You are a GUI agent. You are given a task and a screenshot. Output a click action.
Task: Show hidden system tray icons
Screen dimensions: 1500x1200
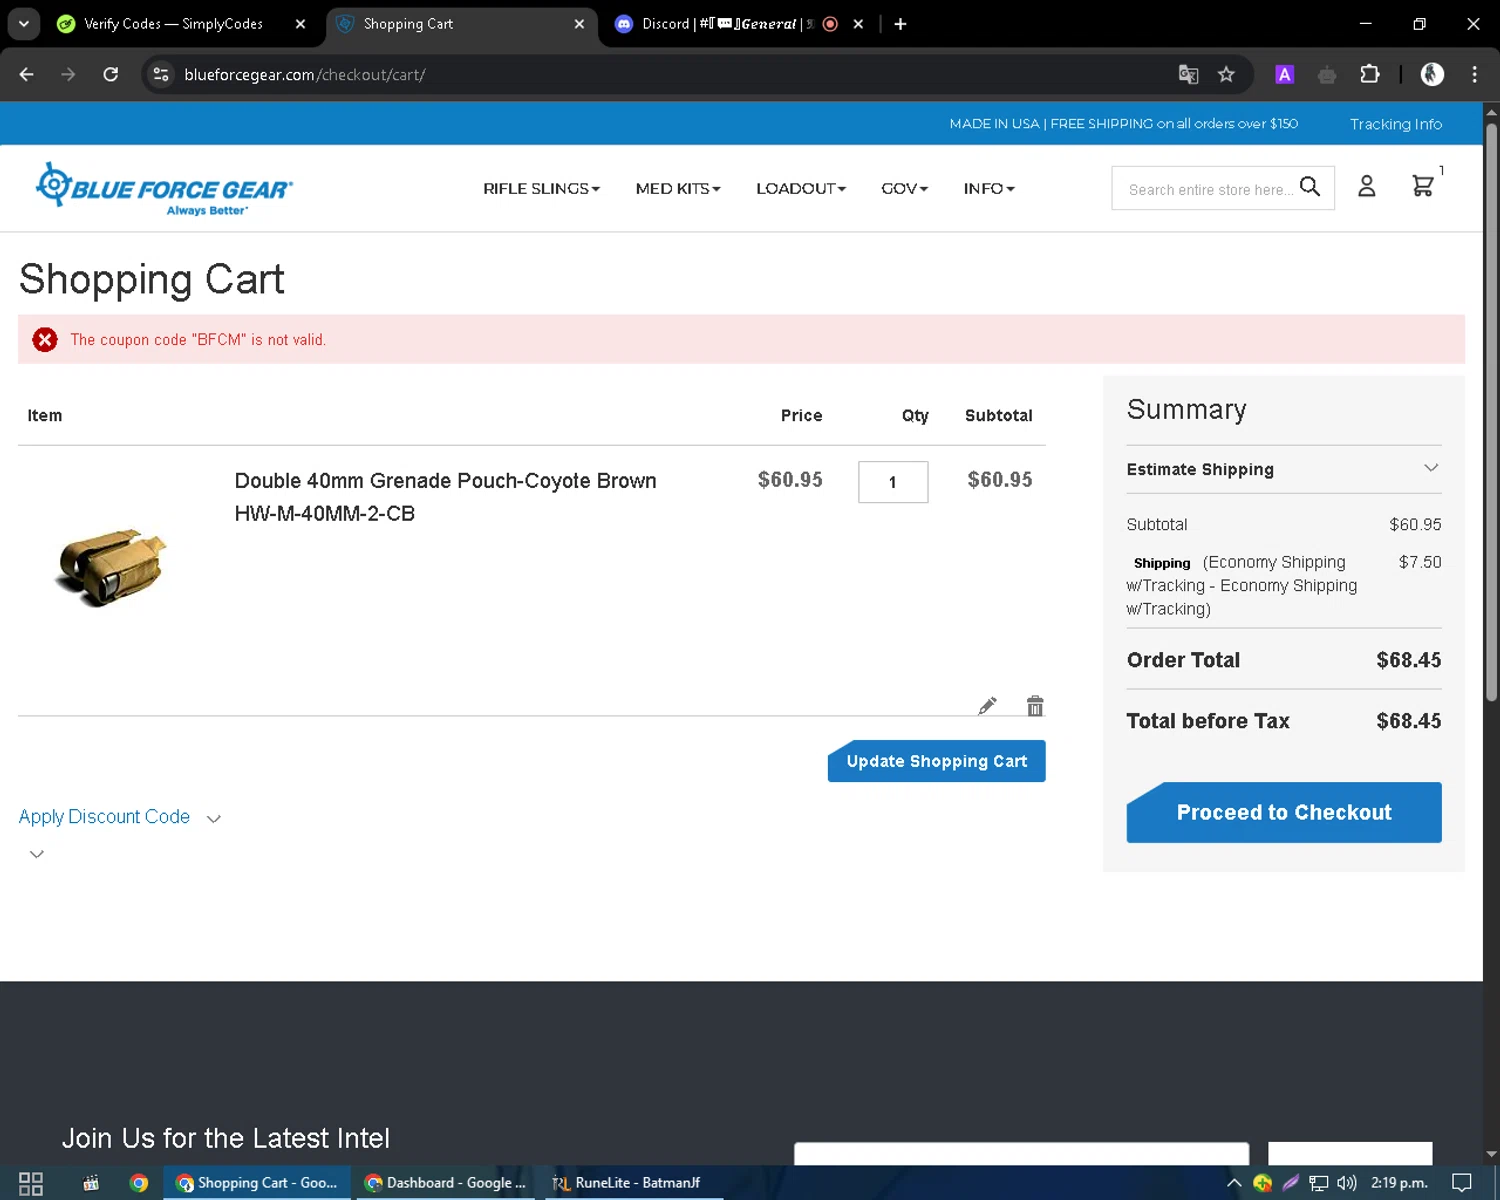pos(1234,1183)
